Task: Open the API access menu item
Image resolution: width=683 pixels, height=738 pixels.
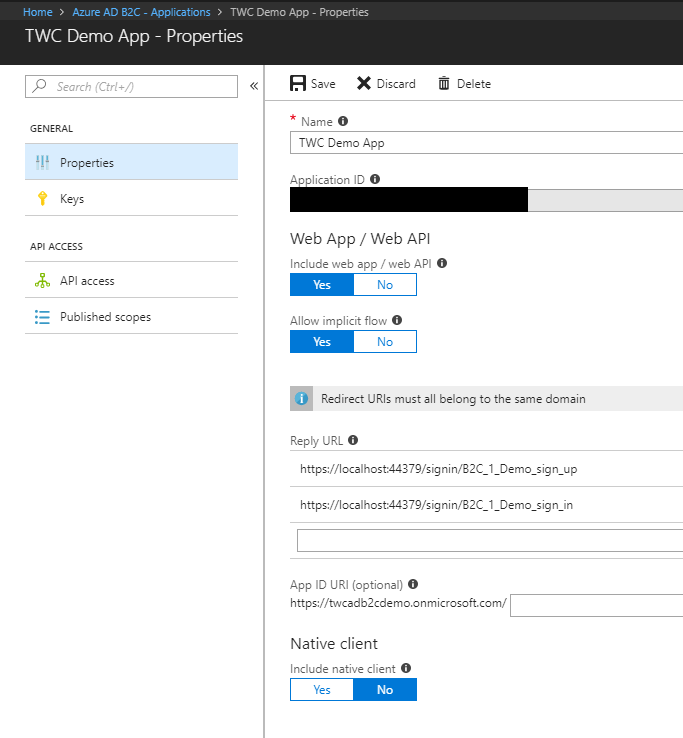Action: click(131, 280)
